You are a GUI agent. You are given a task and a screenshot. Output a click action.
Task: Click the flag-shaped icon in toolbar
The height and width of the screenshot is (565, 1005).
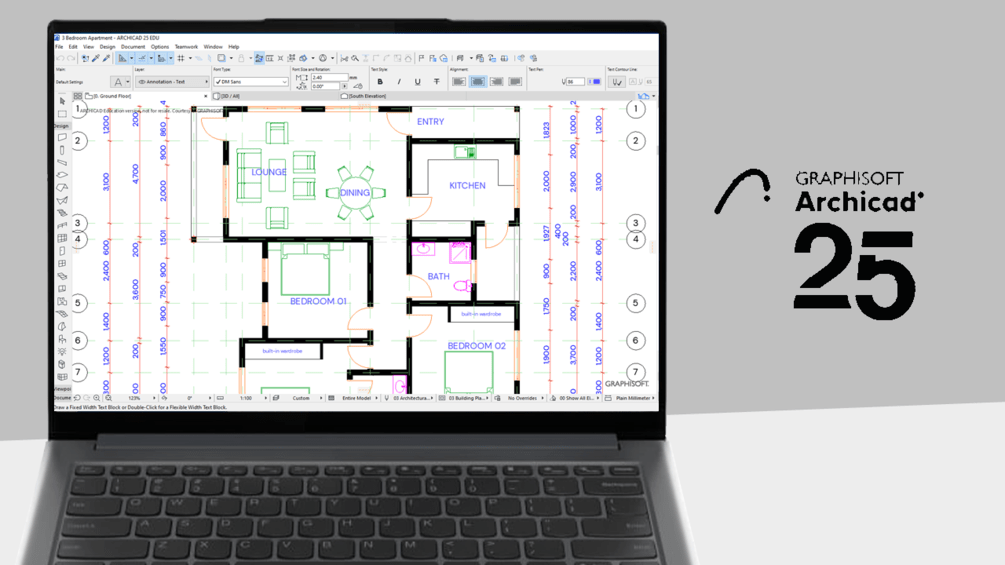pyautogui.click(x=421, y=58)
